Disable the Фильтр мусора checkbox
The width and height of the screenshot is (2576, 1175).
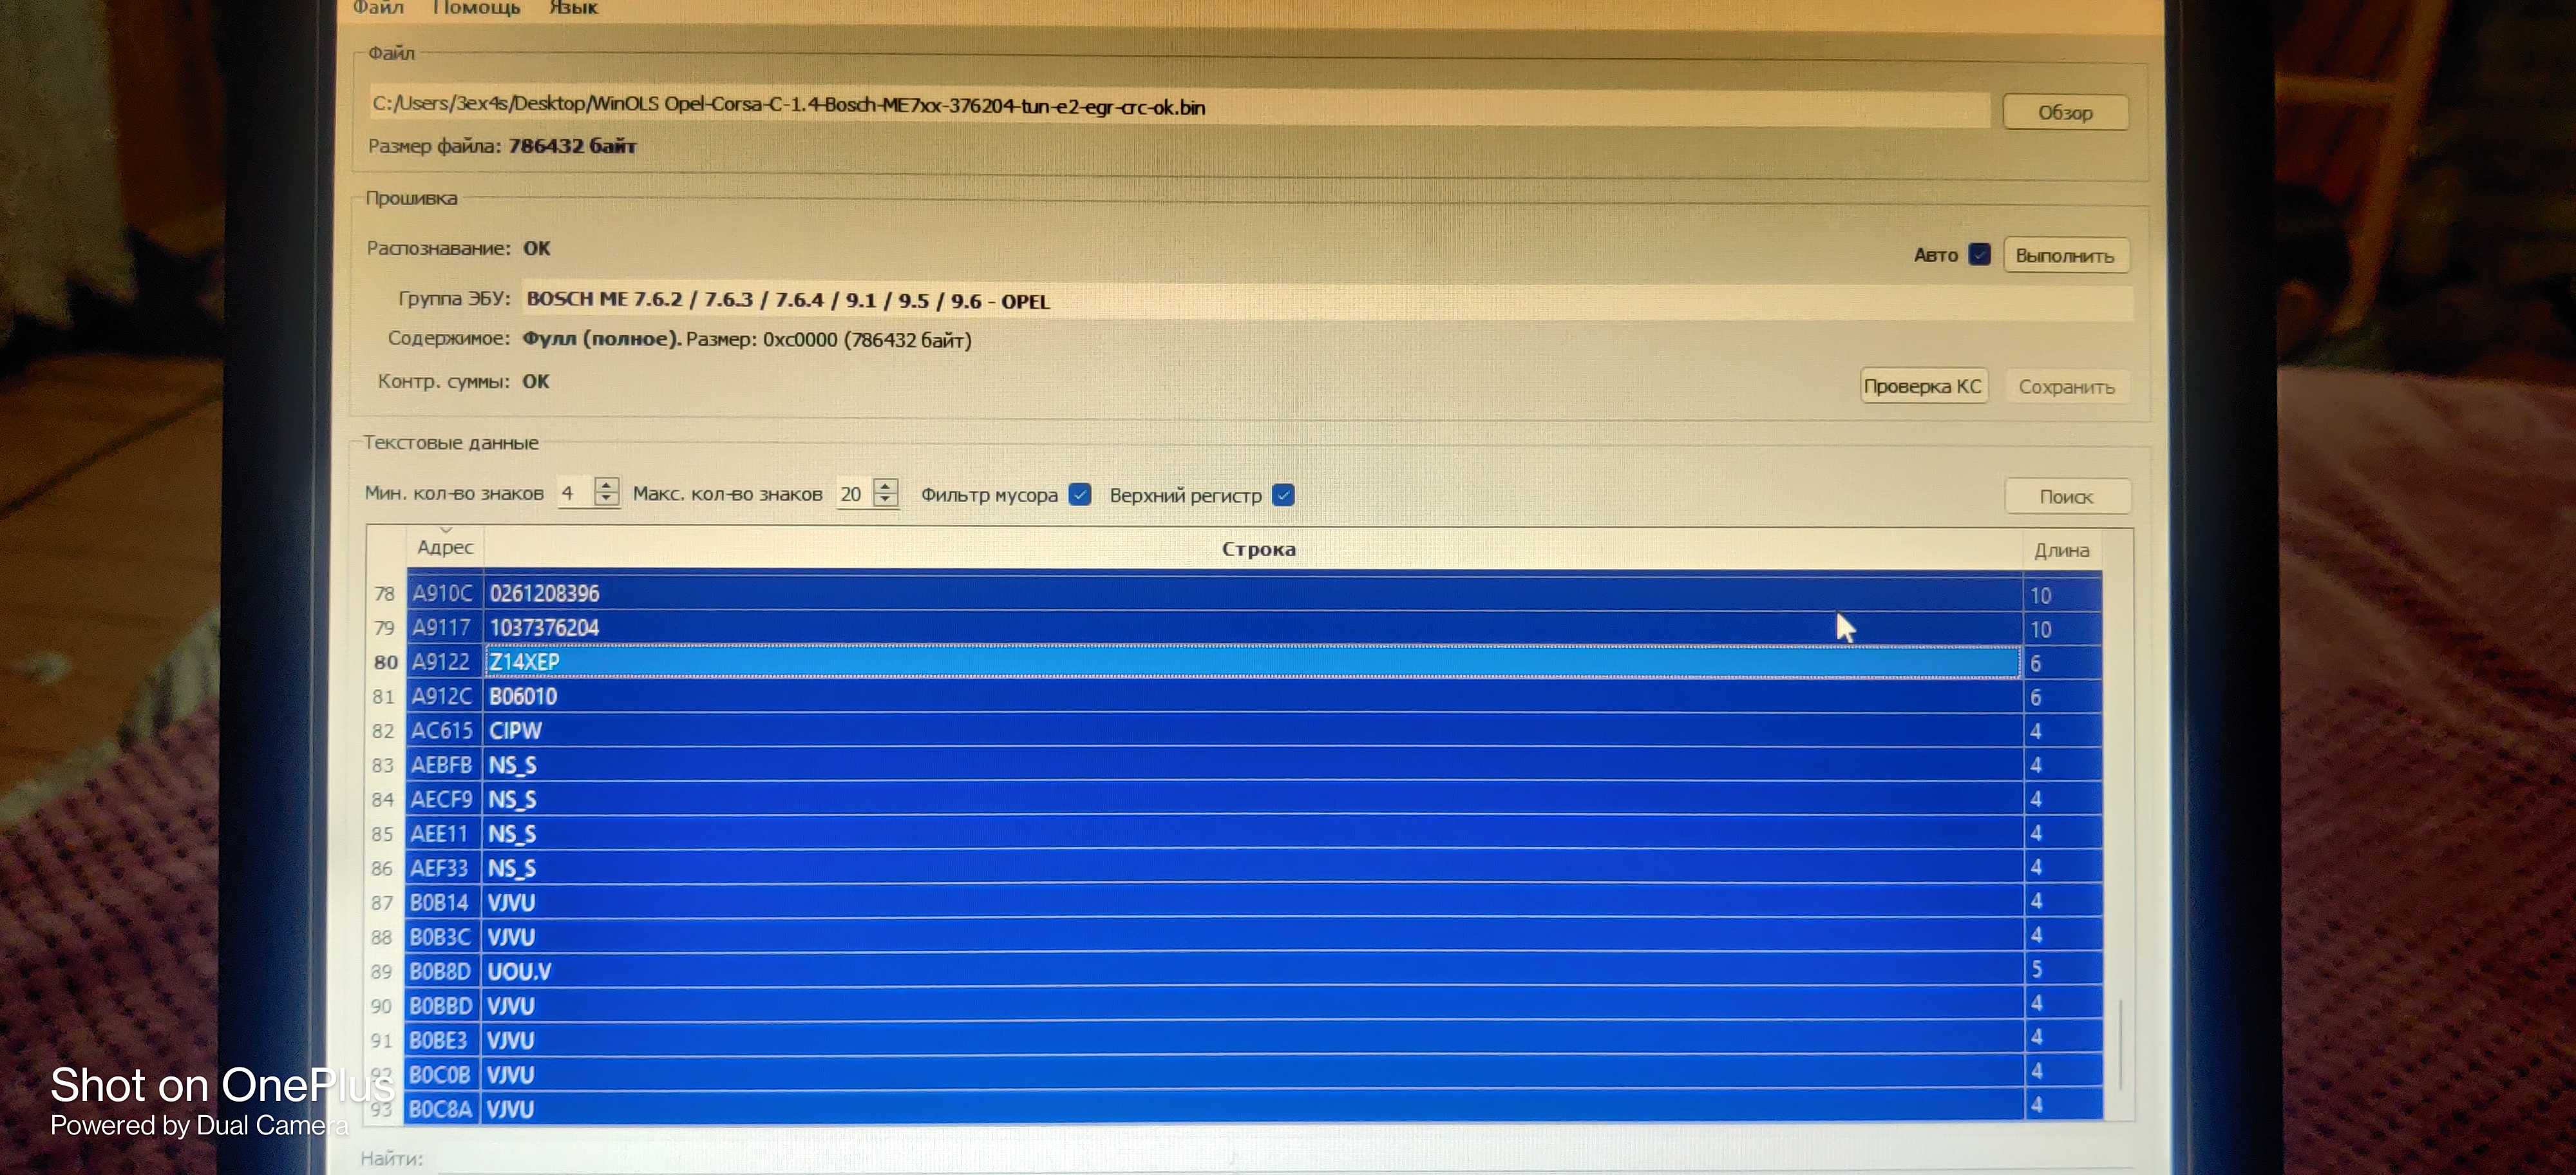pos(1080,494)
